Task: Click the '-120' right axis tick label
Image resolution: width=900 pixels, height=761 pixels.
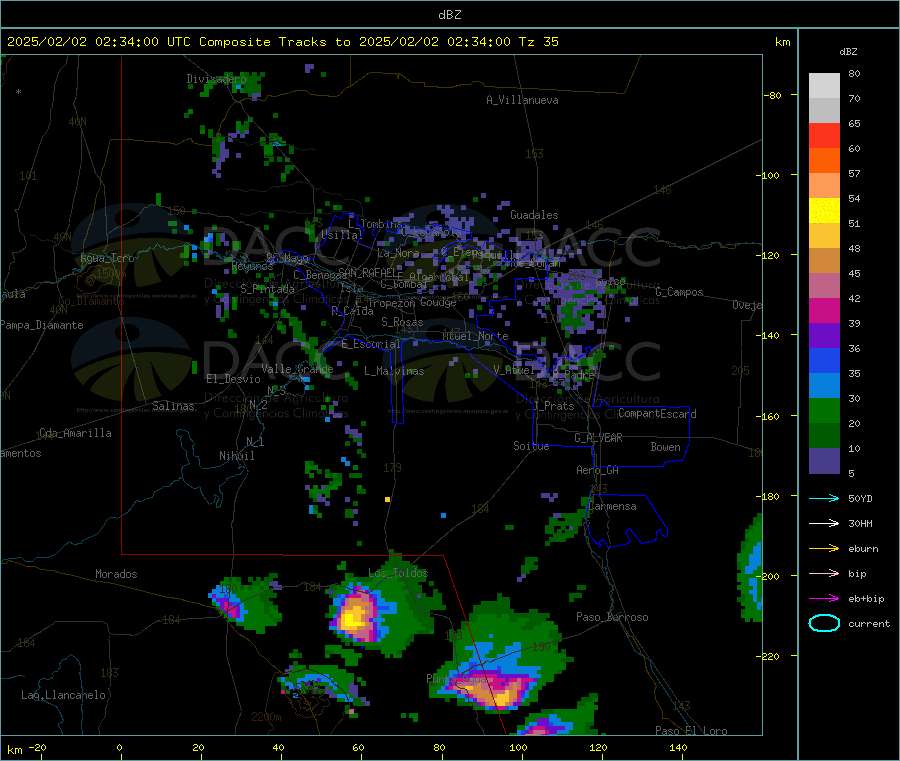Action: pyautogui.click(x=767, y=255)
